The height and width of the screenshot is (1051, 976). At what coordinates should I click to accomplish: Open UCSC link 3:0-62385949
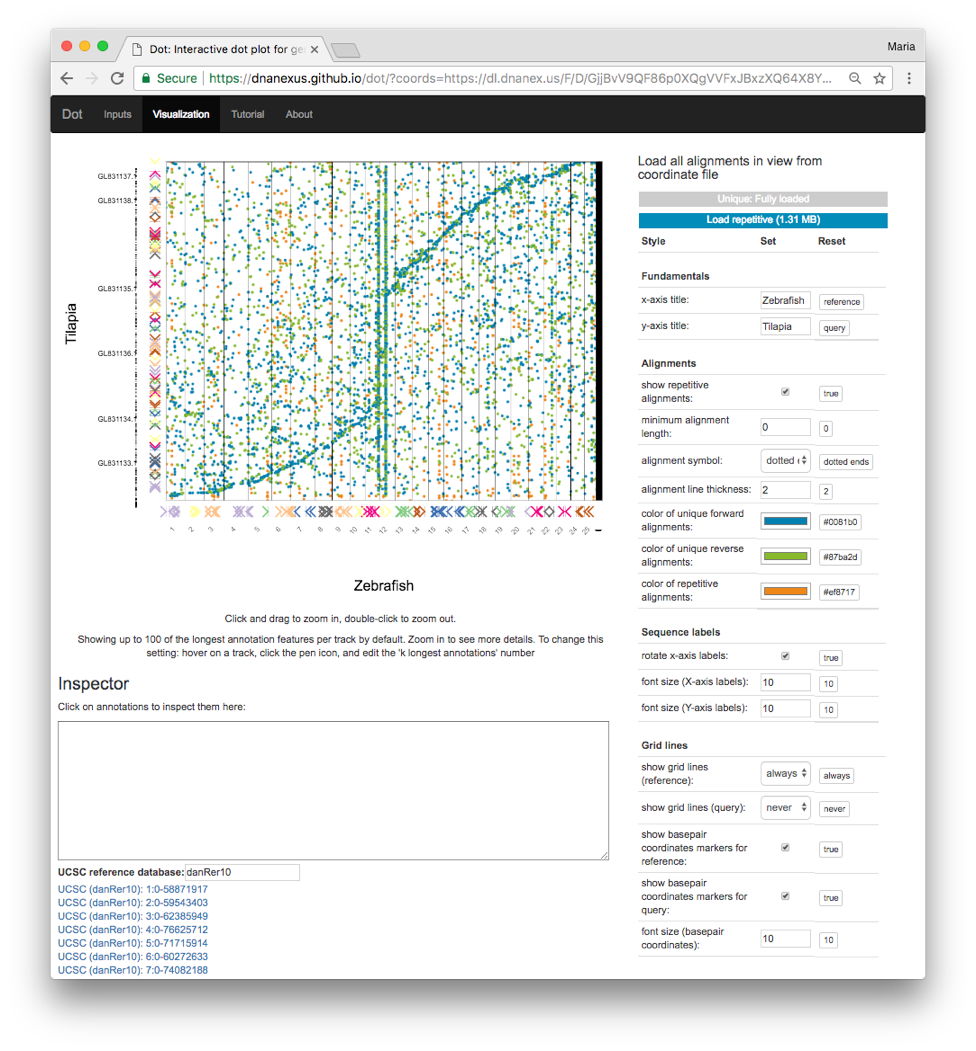[x=133, y=916]
